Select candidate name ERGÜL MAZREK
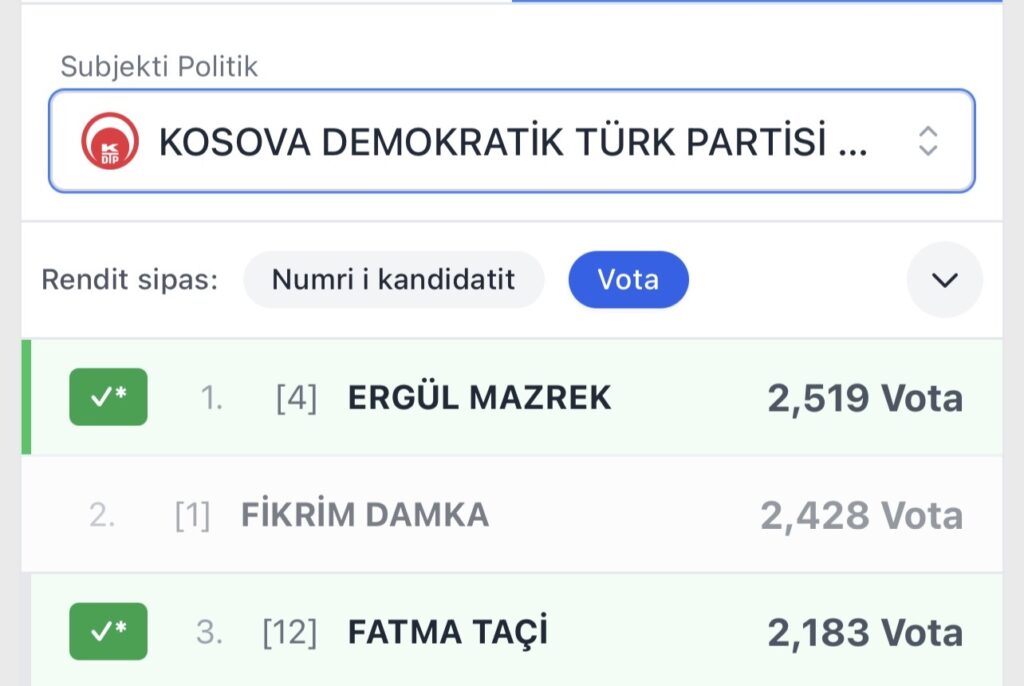 pyautogui.click(x=479, y=398)
